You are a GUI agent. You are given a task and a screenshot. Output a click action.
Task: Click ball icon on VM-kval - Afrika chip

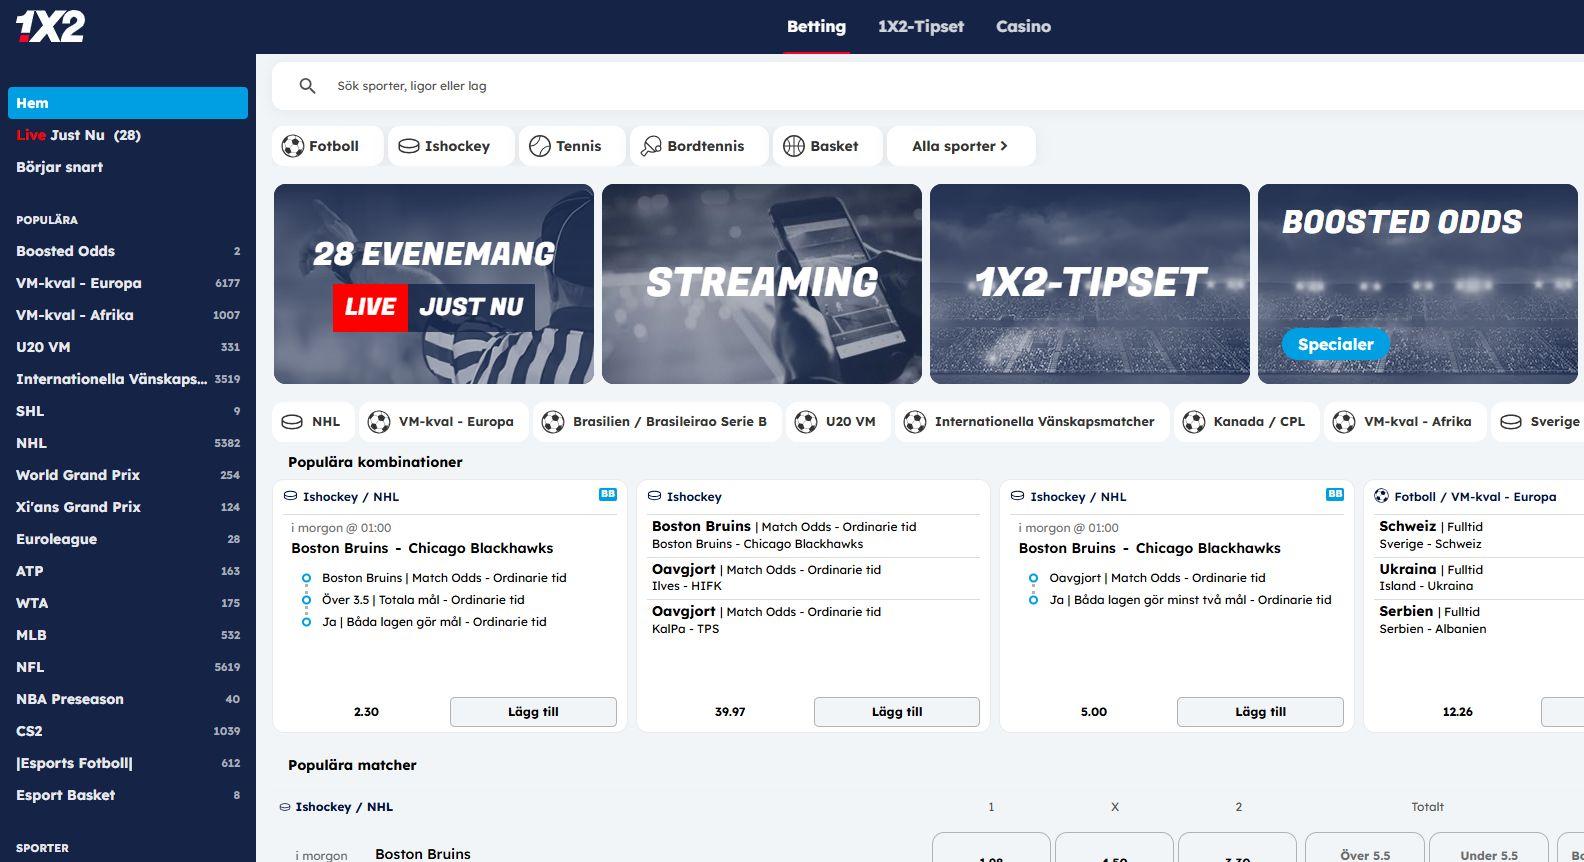click(x=1344, y=422)
